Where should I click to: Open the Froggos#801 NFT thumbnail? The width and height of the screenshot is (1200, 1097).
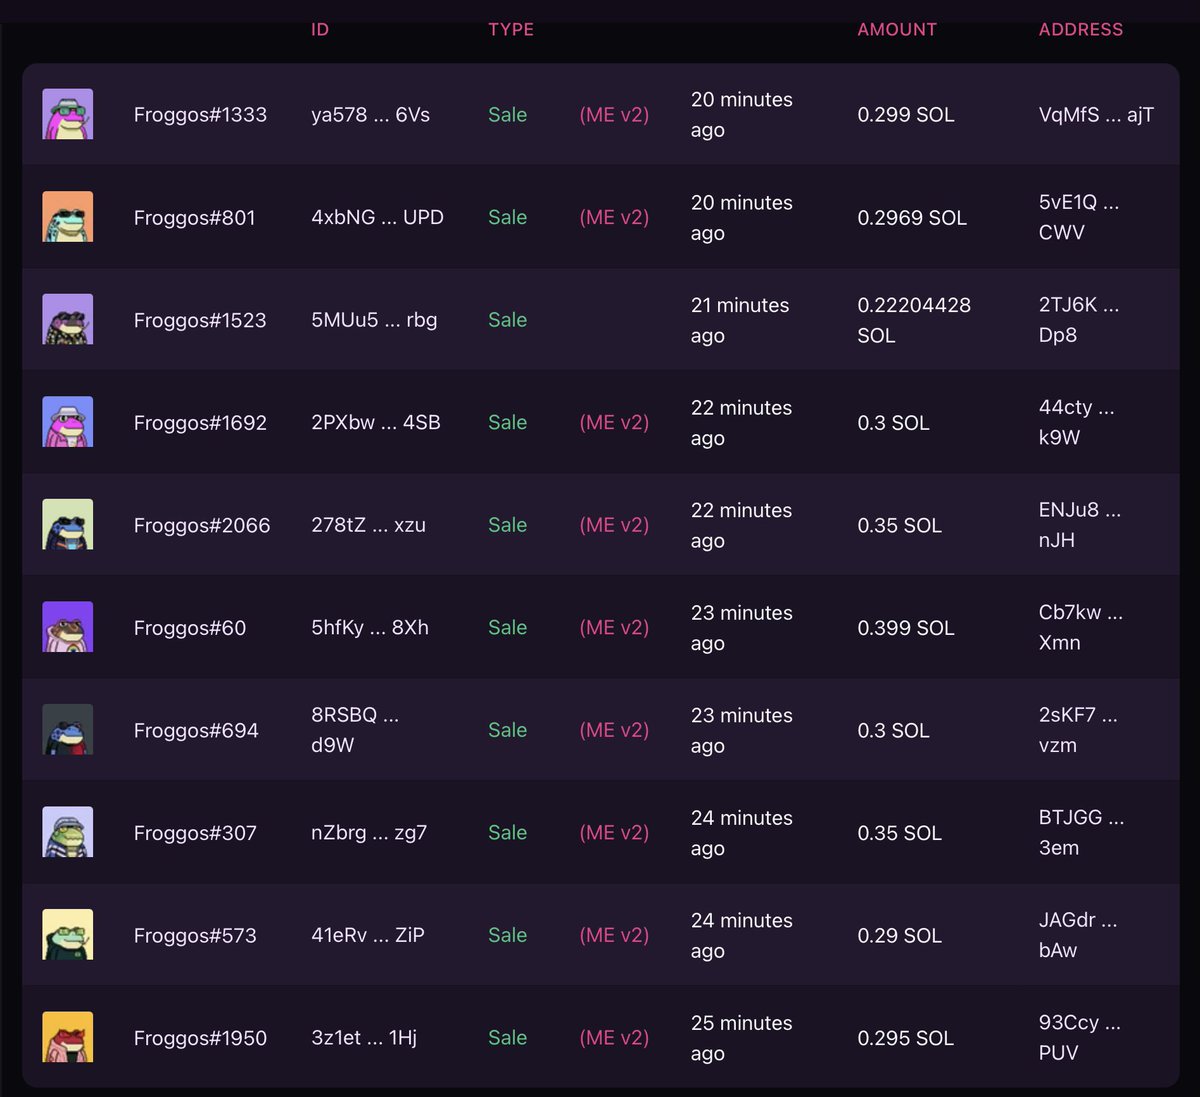coord(67,217)
